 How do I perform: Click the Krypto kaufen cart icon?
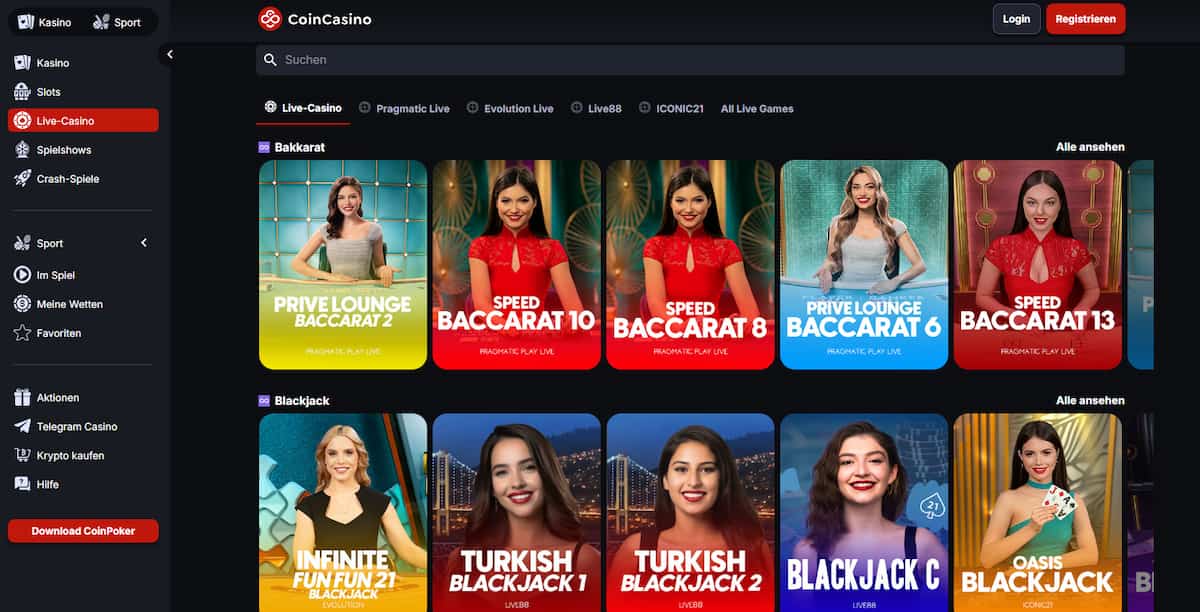point(22,456)
